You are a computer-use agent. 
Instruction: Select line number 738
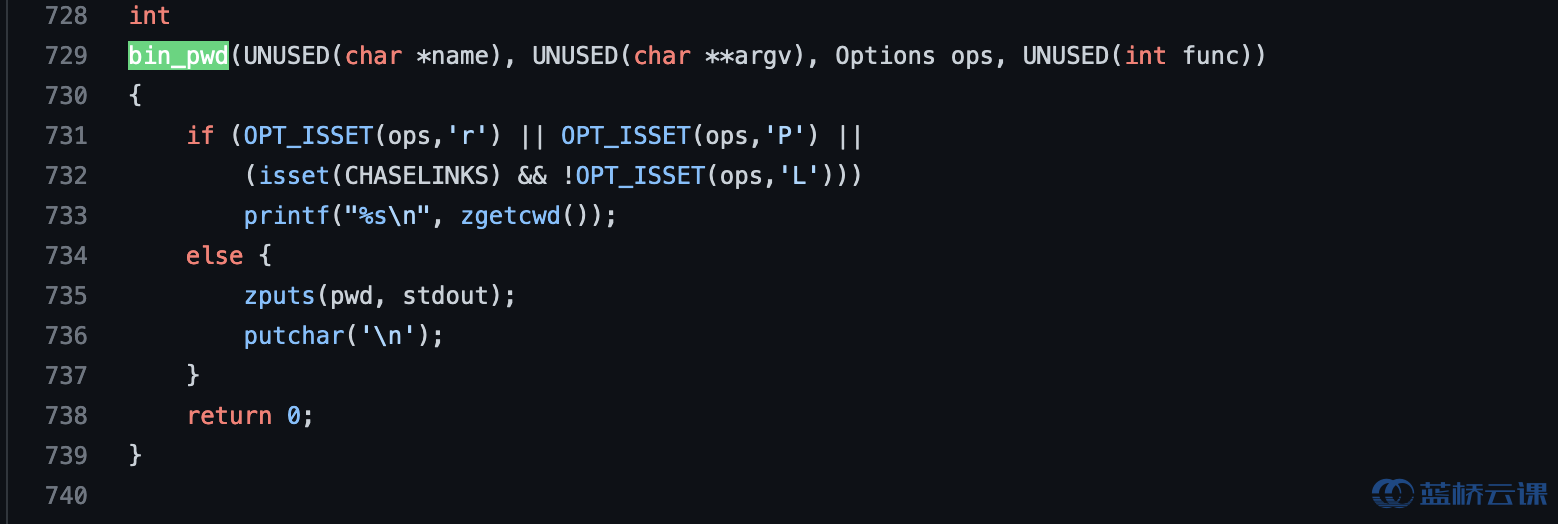[66, 415]
